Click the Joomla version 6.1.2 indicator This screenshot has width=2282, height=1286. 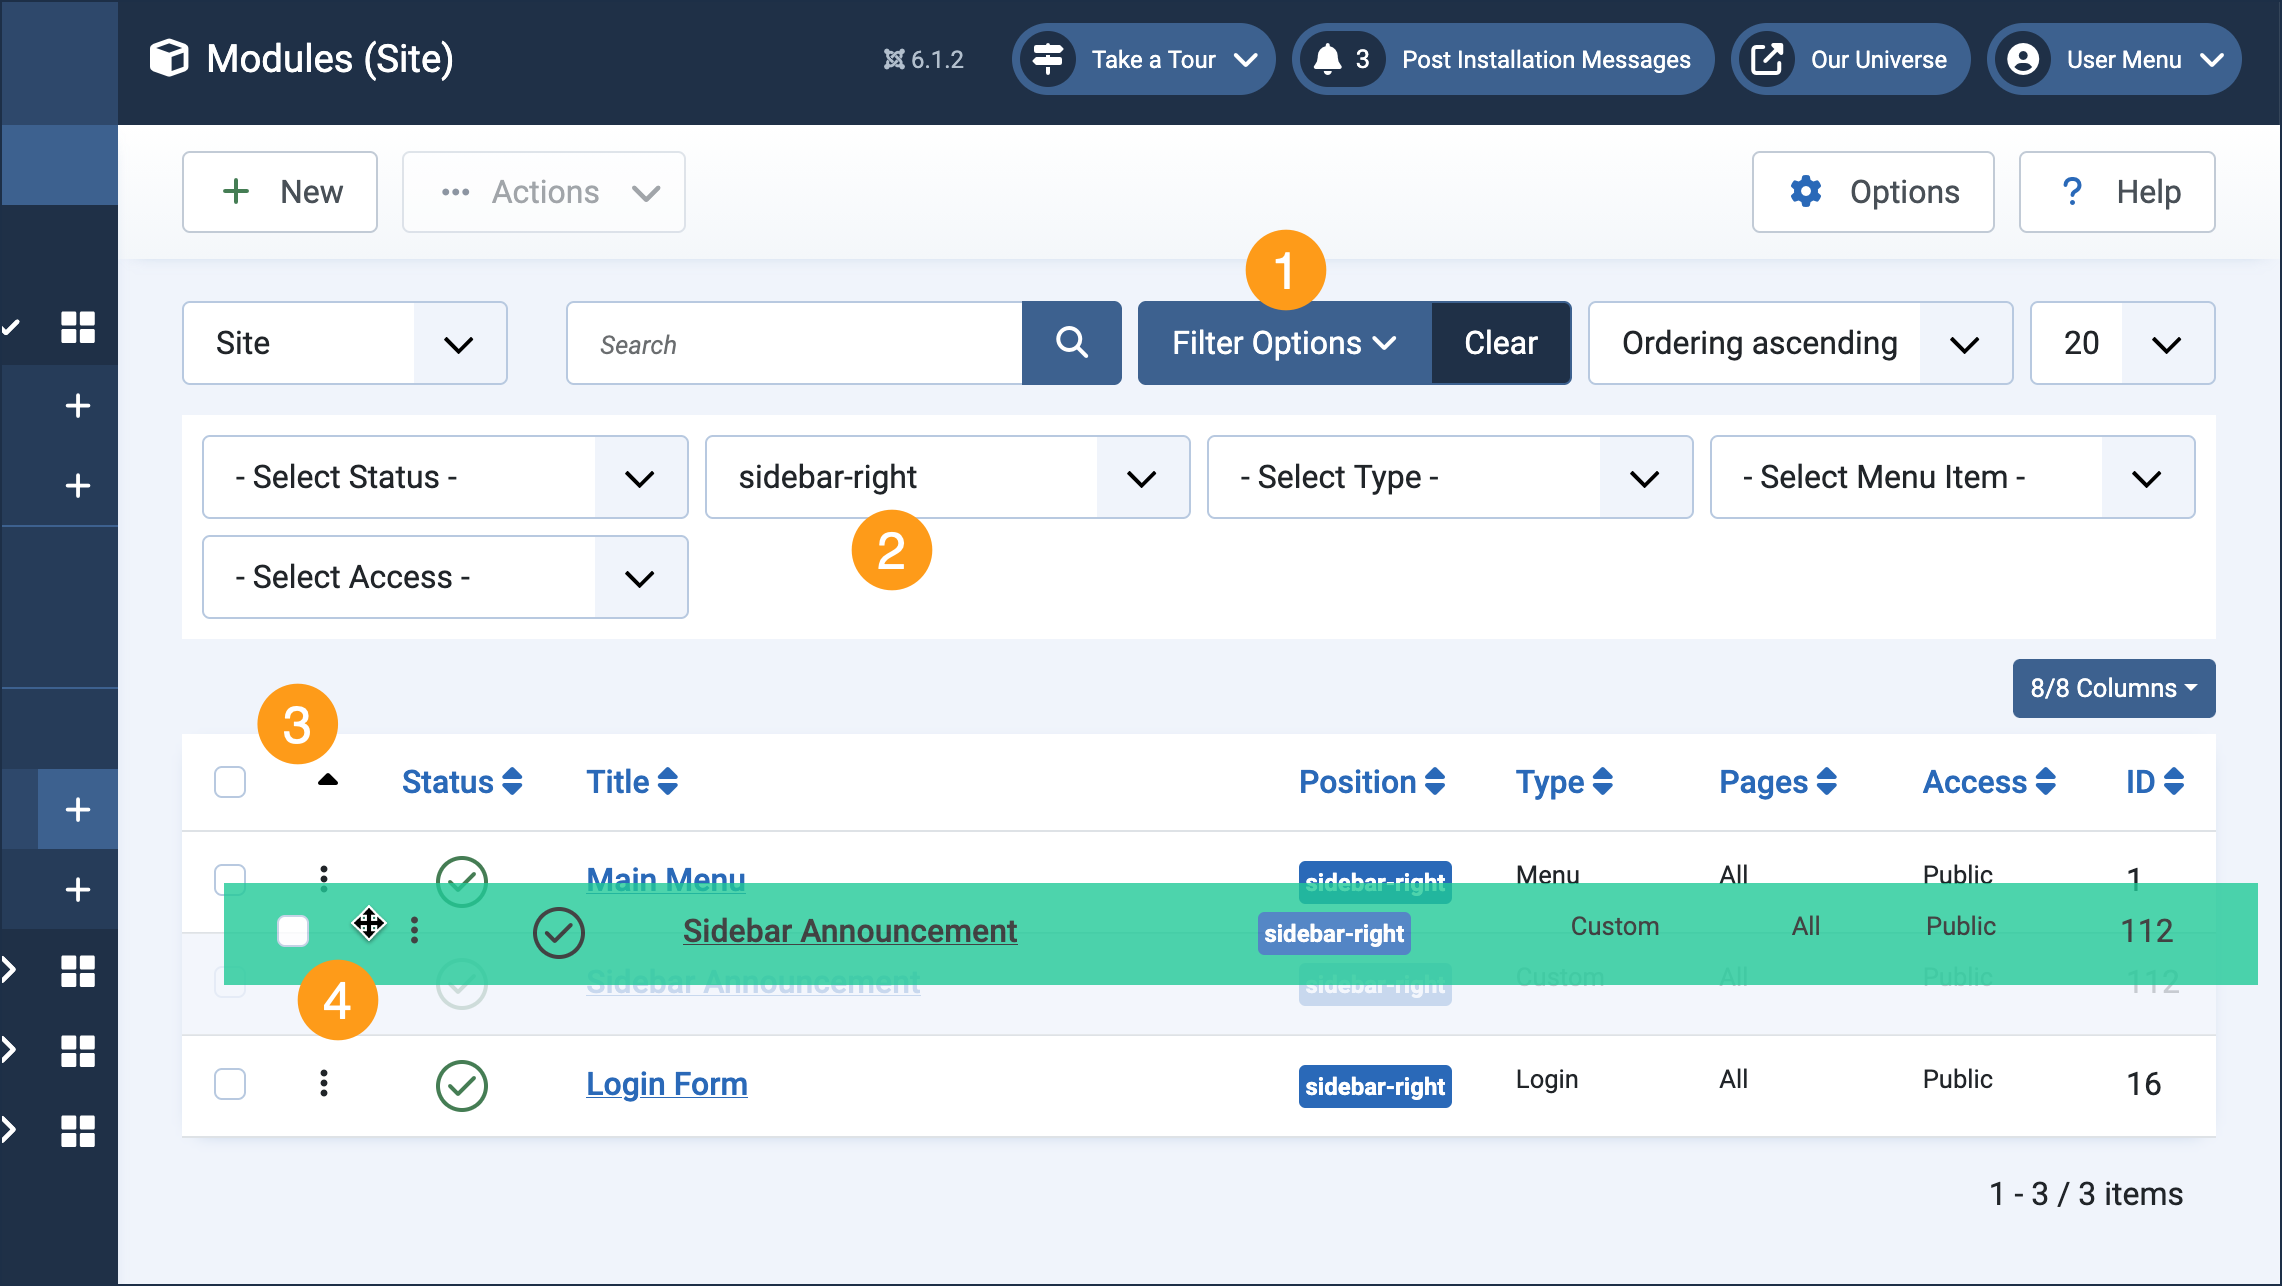pos(923,60)
